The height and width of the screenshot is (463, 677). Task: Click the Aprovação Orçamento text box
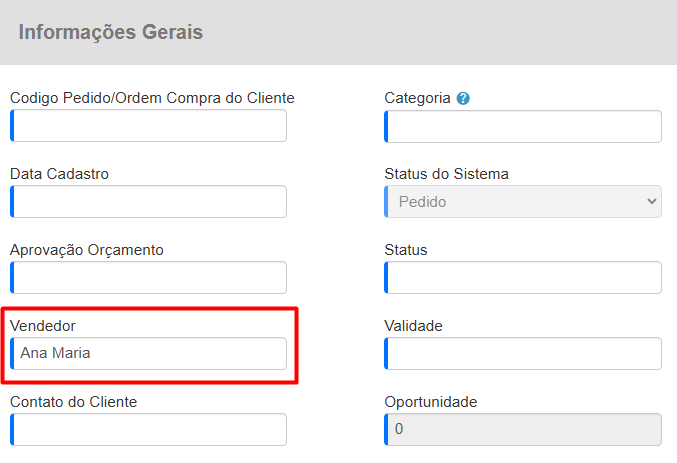click(x=149, y=278)
